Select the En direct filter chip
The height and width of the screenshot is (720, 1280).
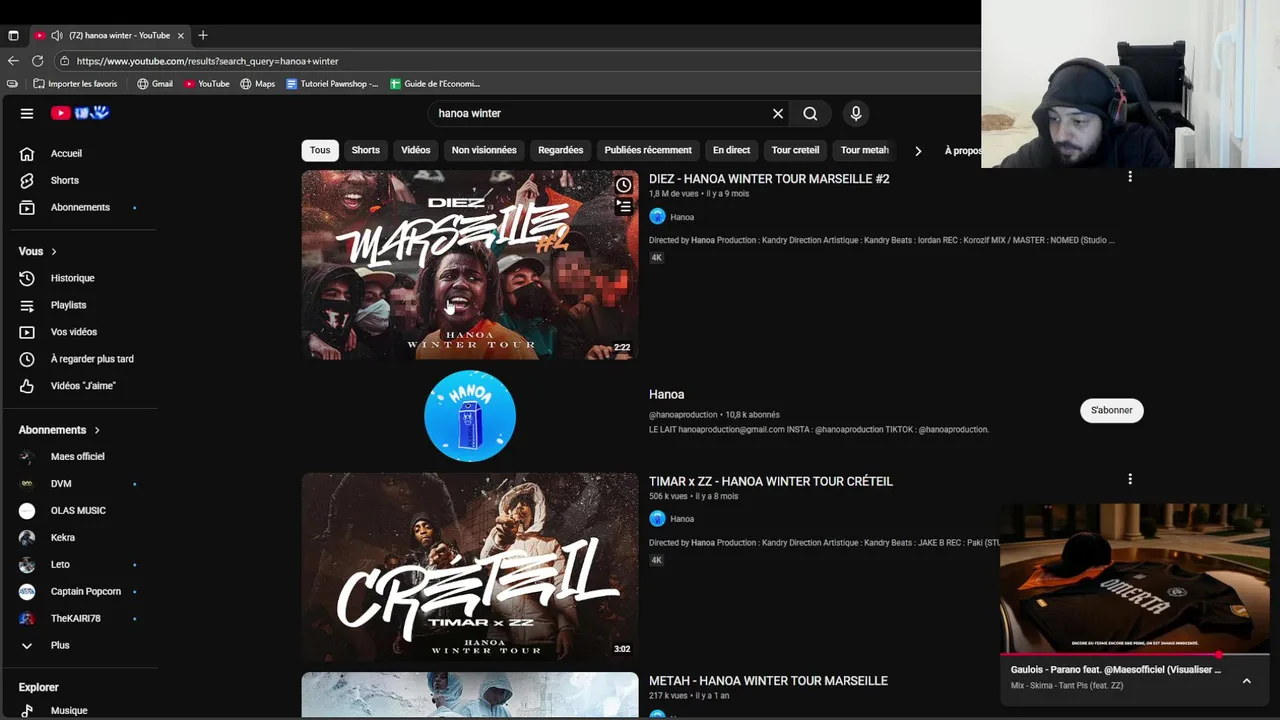(731, 150)
